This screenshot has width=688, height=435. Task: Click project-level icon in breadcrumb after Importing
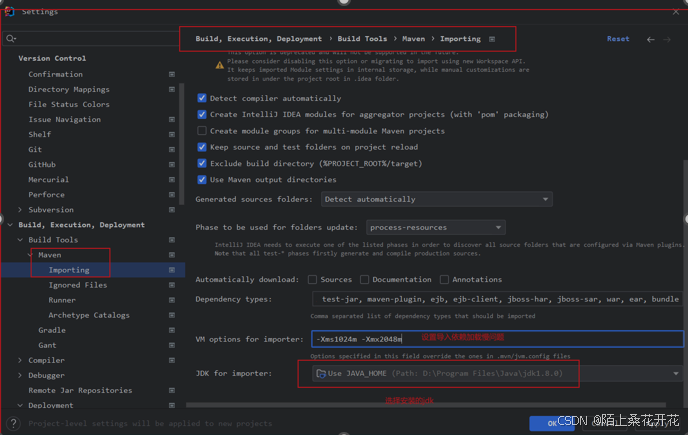pos(492,39)
